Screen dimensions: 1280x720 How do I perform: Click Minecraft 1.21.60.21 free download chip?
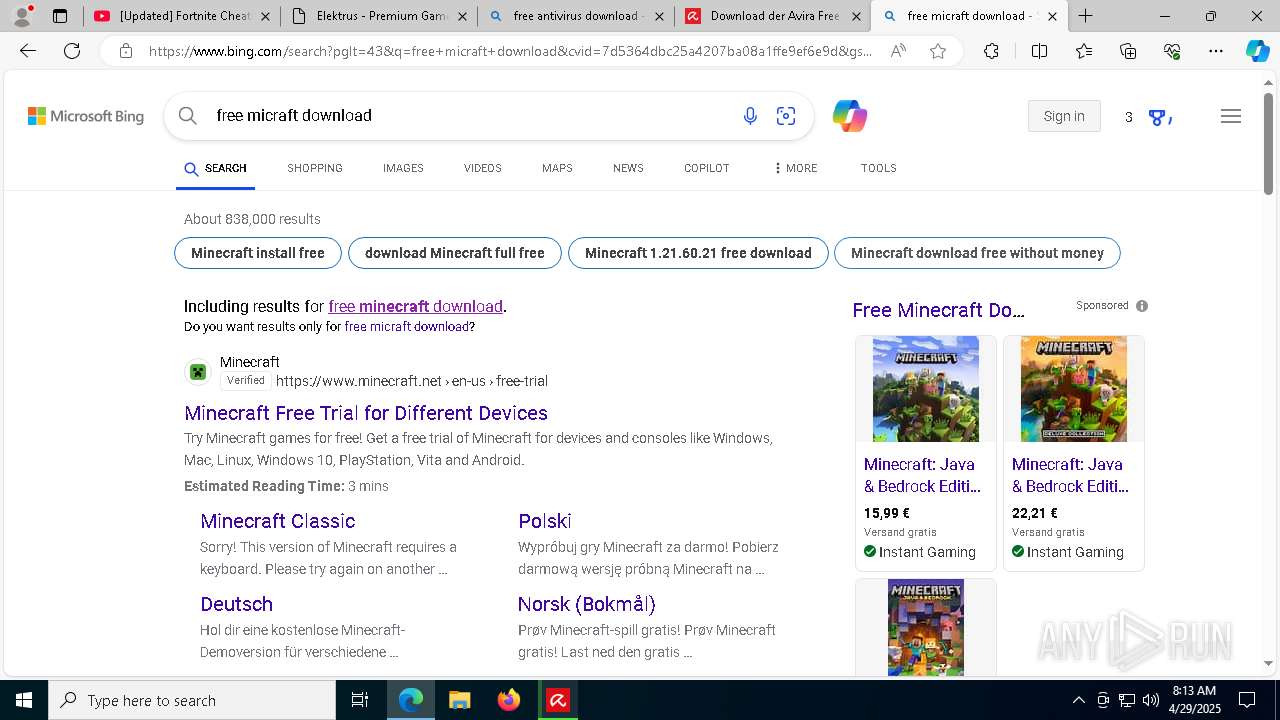click(x=698, y=253)
